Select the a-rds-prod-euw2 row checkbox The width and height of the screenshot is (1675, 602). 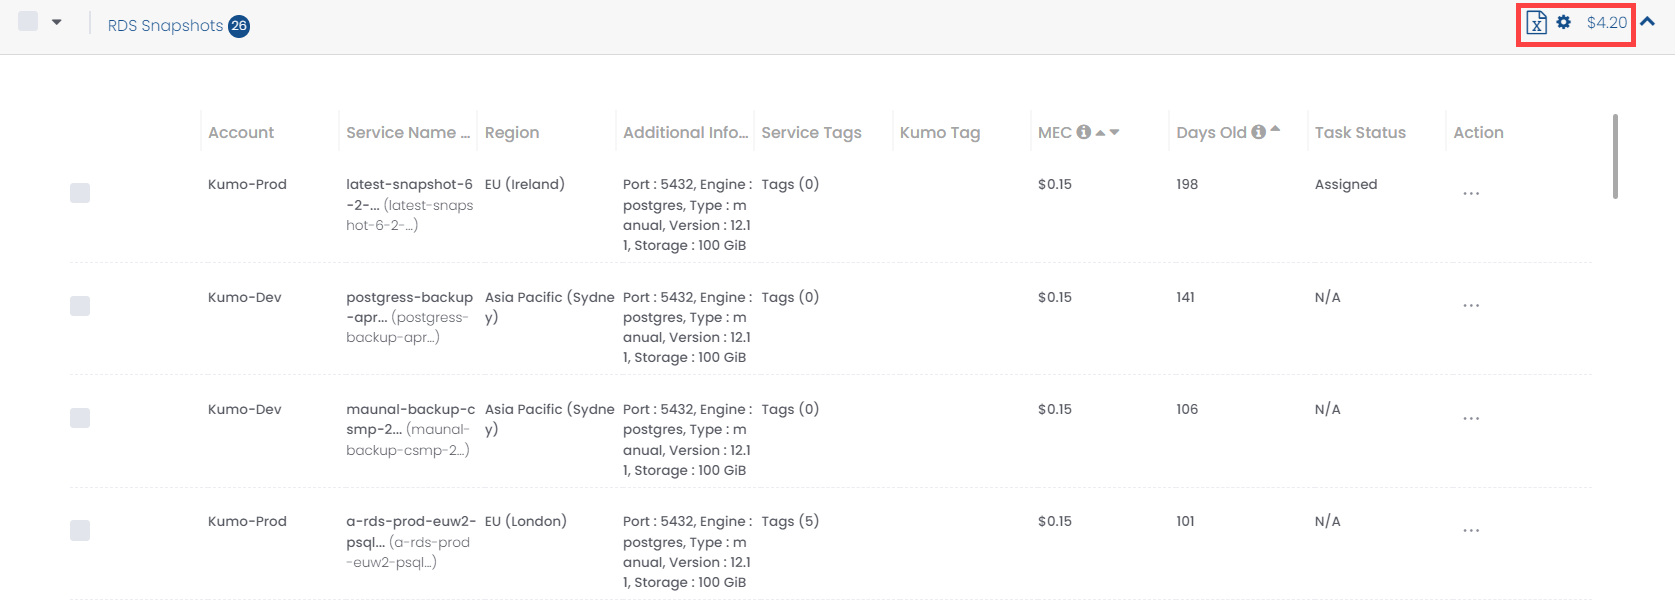(80, 530)
